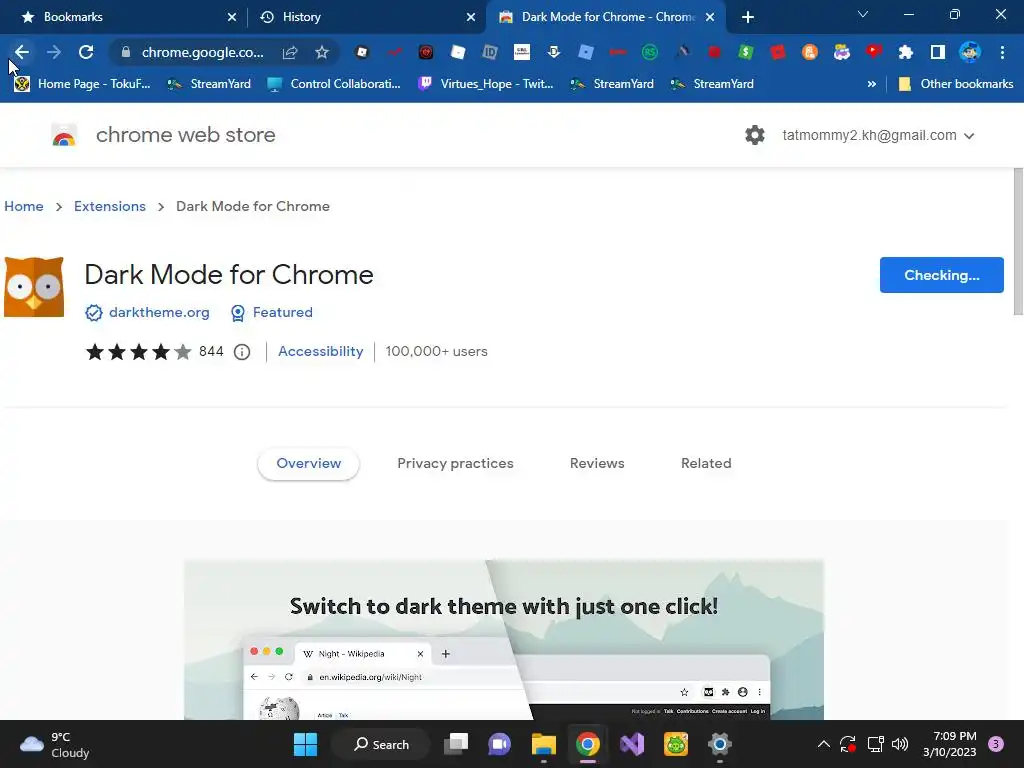Click the address bar URL field
The width and height of the screenshot is (1024, 768).
click(x=202, y=52)
